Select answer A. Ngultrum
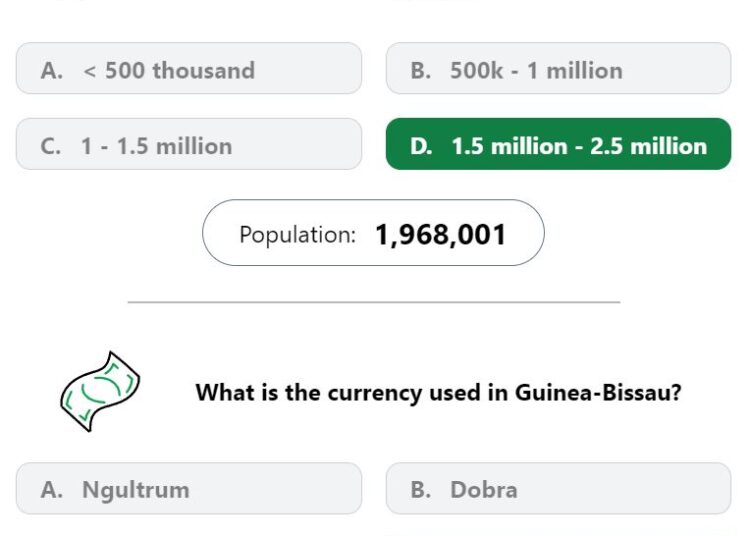Screen dimensions: 750x536 189,489
